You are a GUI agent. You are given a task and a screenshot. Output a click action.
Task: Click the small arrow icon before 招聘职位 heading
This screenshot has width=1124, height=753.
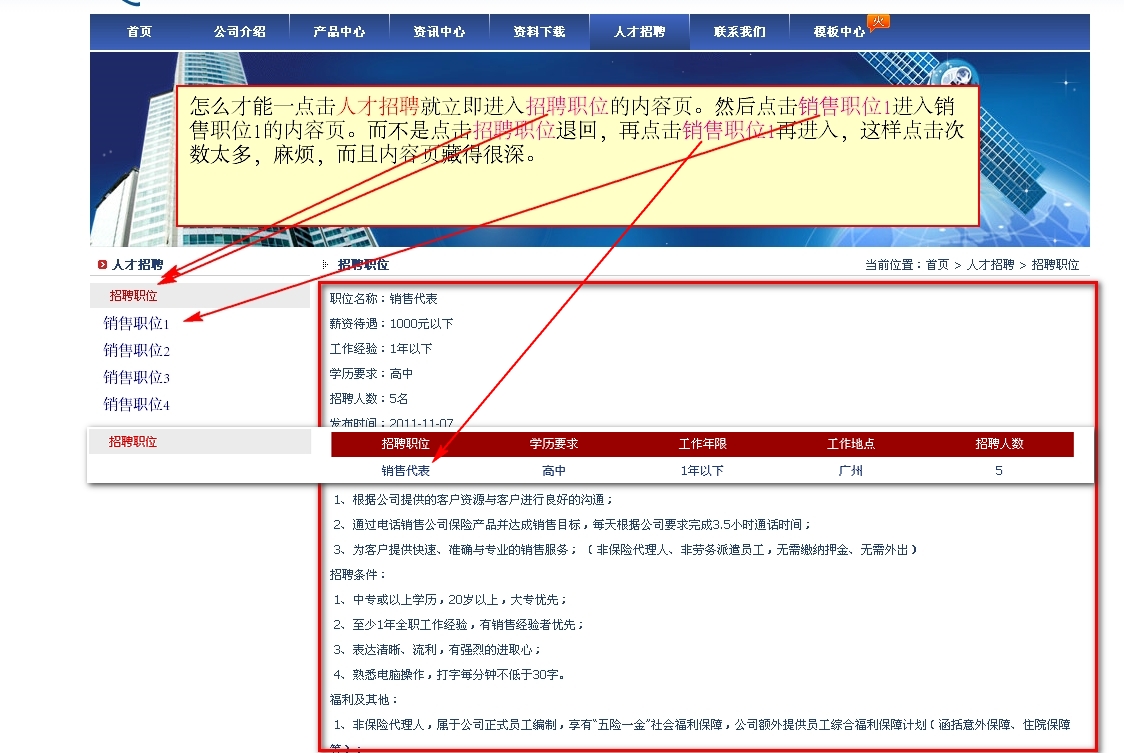pyautogui.click(x=325, y=265)
